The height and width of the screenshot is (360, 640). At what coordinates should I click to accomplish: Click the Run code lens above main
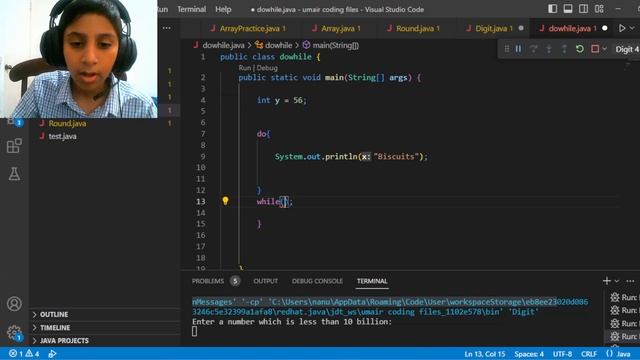point(244,68)
